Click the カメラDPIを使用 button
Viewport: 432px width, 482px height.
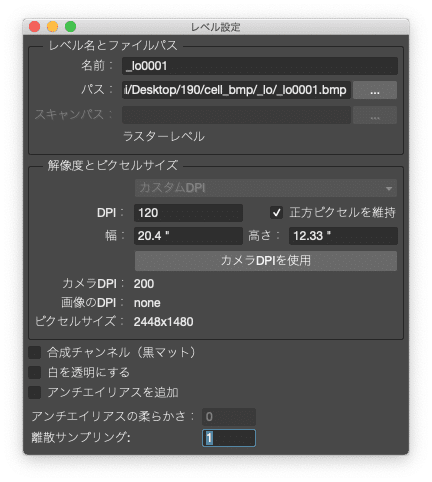coord(266,261)
